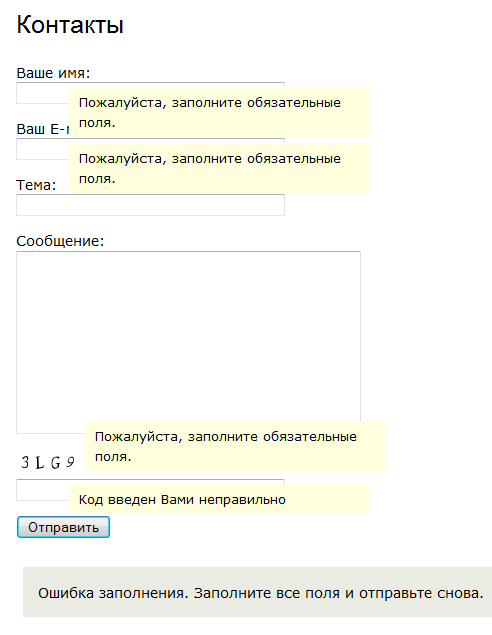Click the letter G in the captcha
This screenshot has height=635, width=492.
click(x=55, y=462)
